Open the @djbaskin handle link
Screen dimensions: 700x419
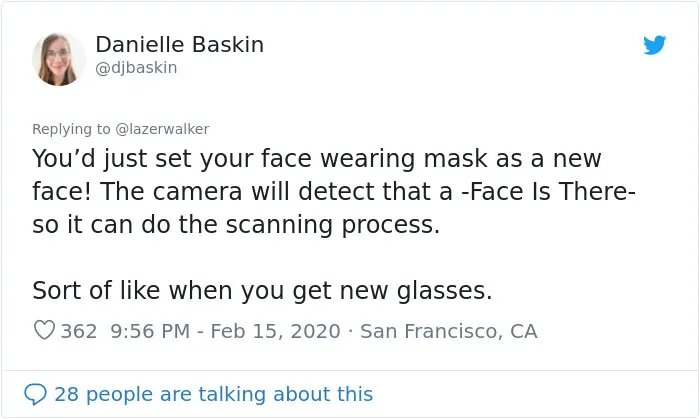pyautogui.click(x=136, y=68)
